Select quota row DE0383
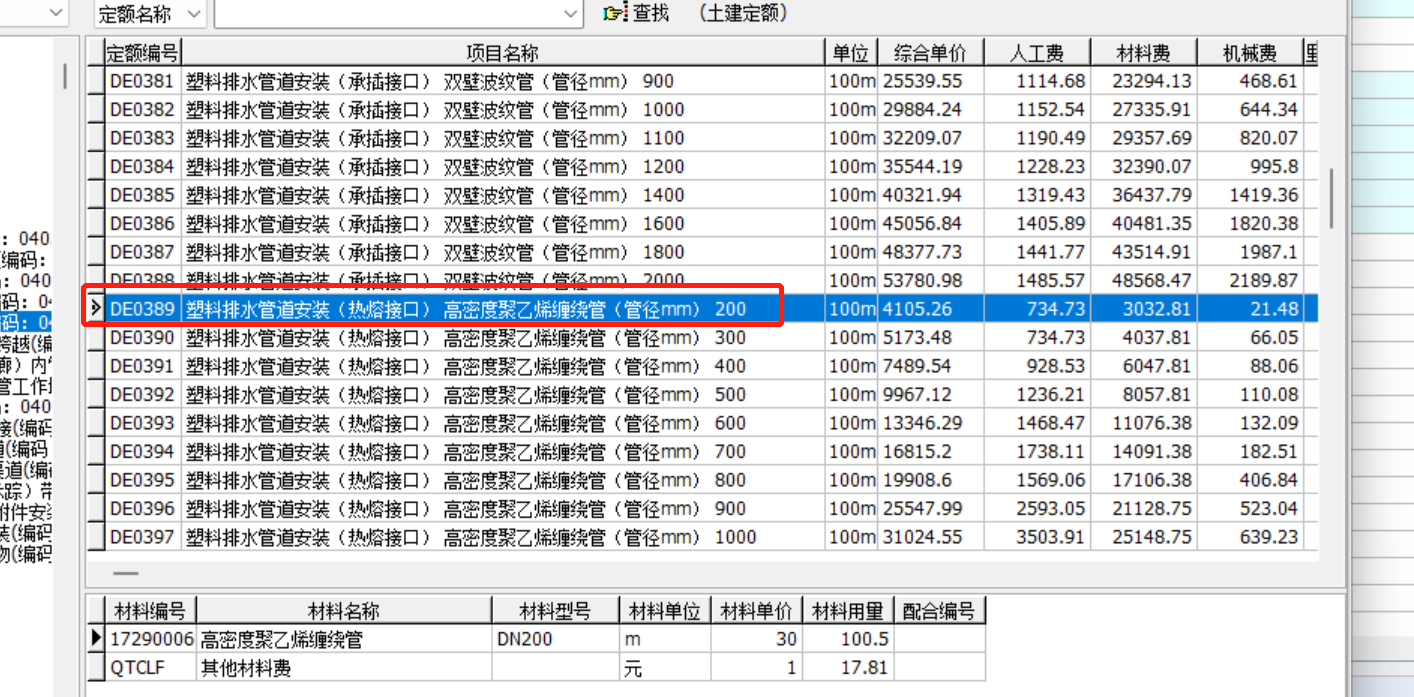 click(704, 138)
